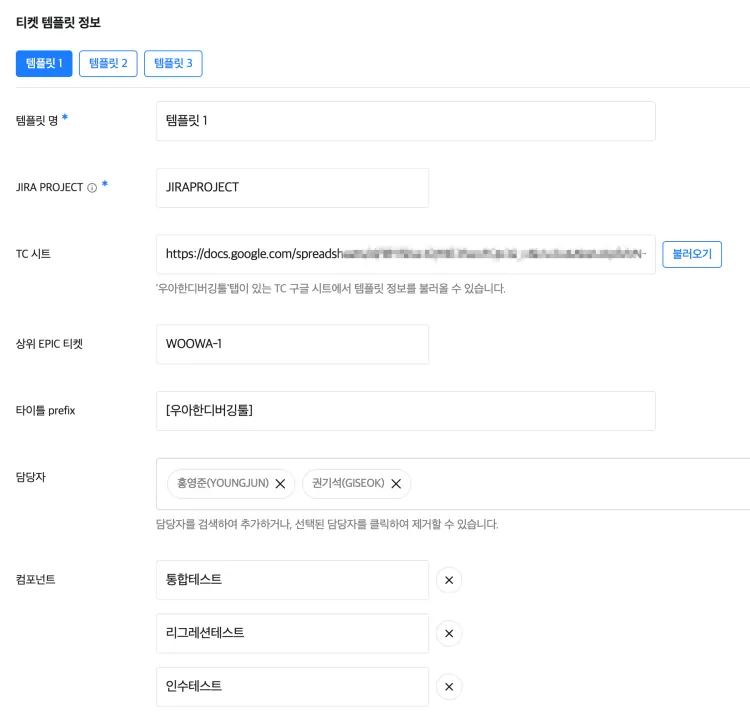This screenshot has height=718, width=750.
Task: Focus the 템플릿 명 input field
Action: 405,121
